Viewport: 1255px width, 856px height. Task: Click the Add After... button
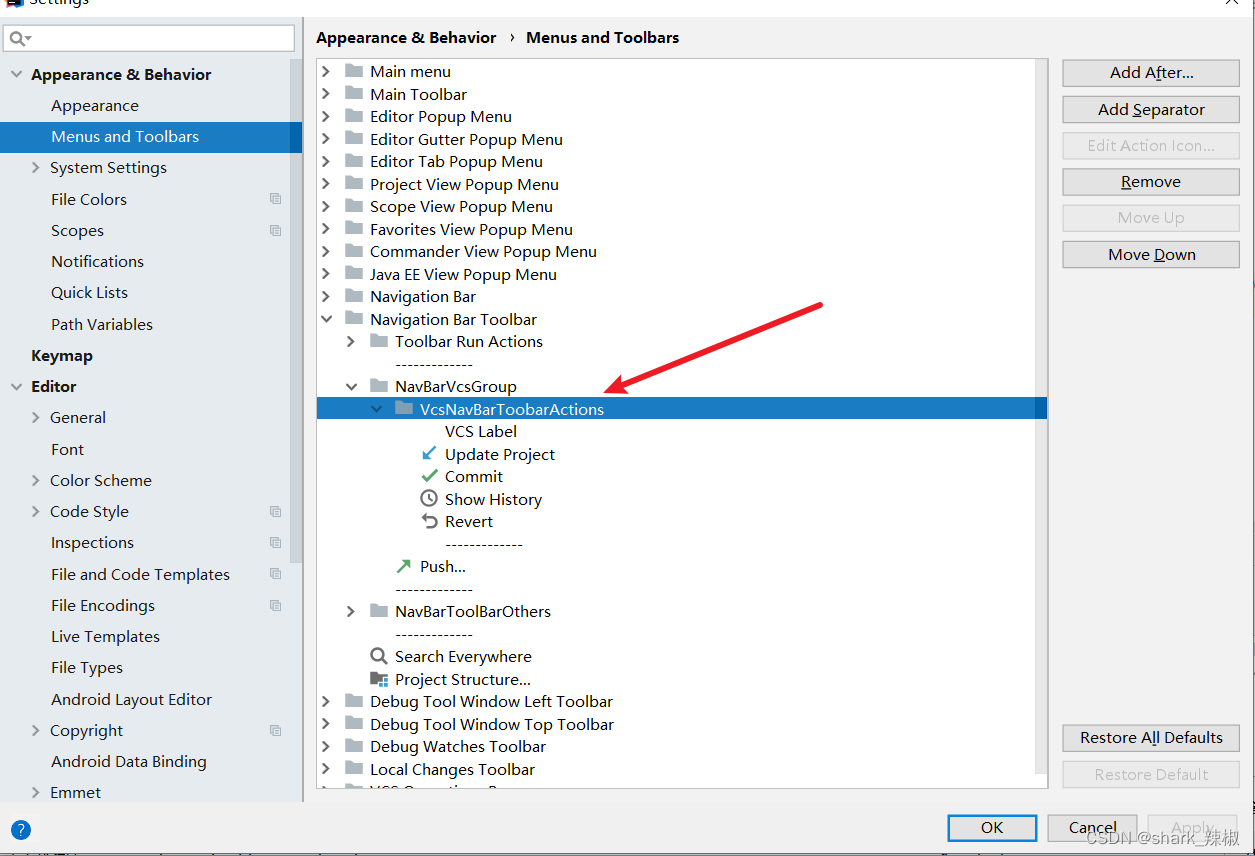[1151, 72]
